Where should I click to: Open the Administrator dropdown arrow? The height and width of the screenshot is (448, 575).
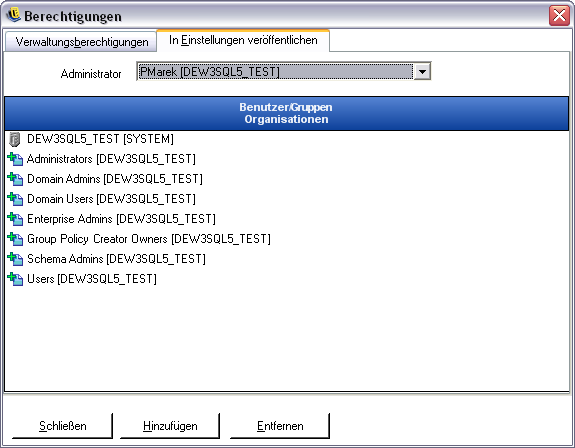[422, 71]
